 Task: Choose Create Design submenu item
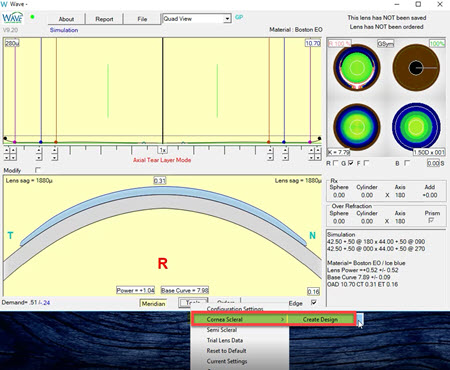coord(320,319)
